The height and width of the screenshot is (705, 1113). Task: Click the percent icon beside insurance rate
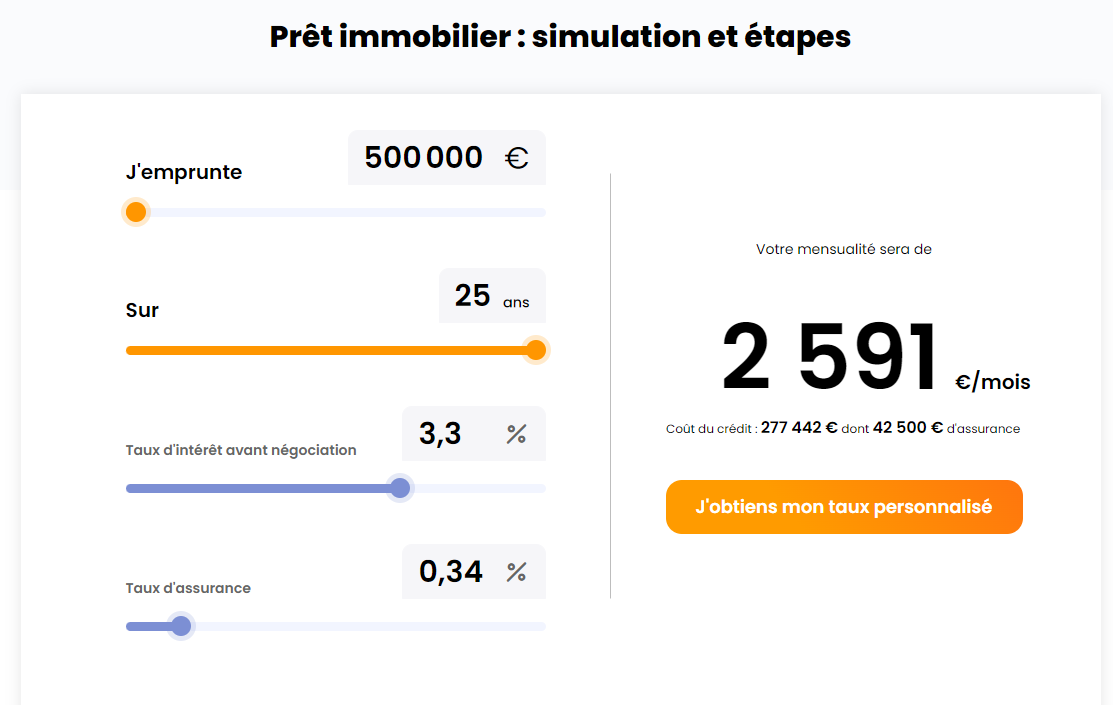pyautogui.click(x=516, y=572)
